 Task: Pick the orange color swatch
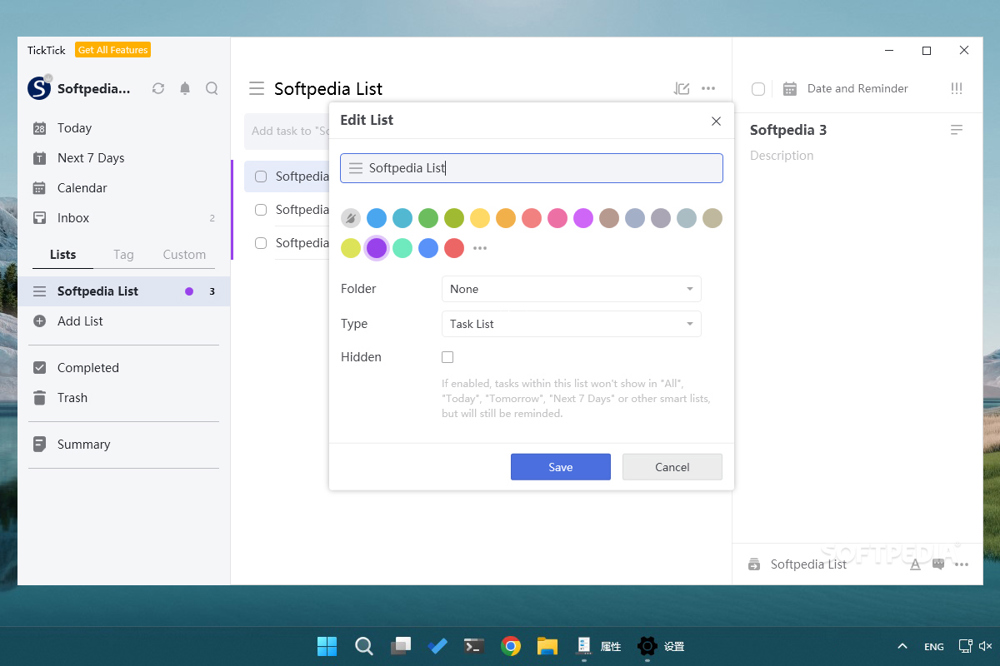tap(505, 218)
